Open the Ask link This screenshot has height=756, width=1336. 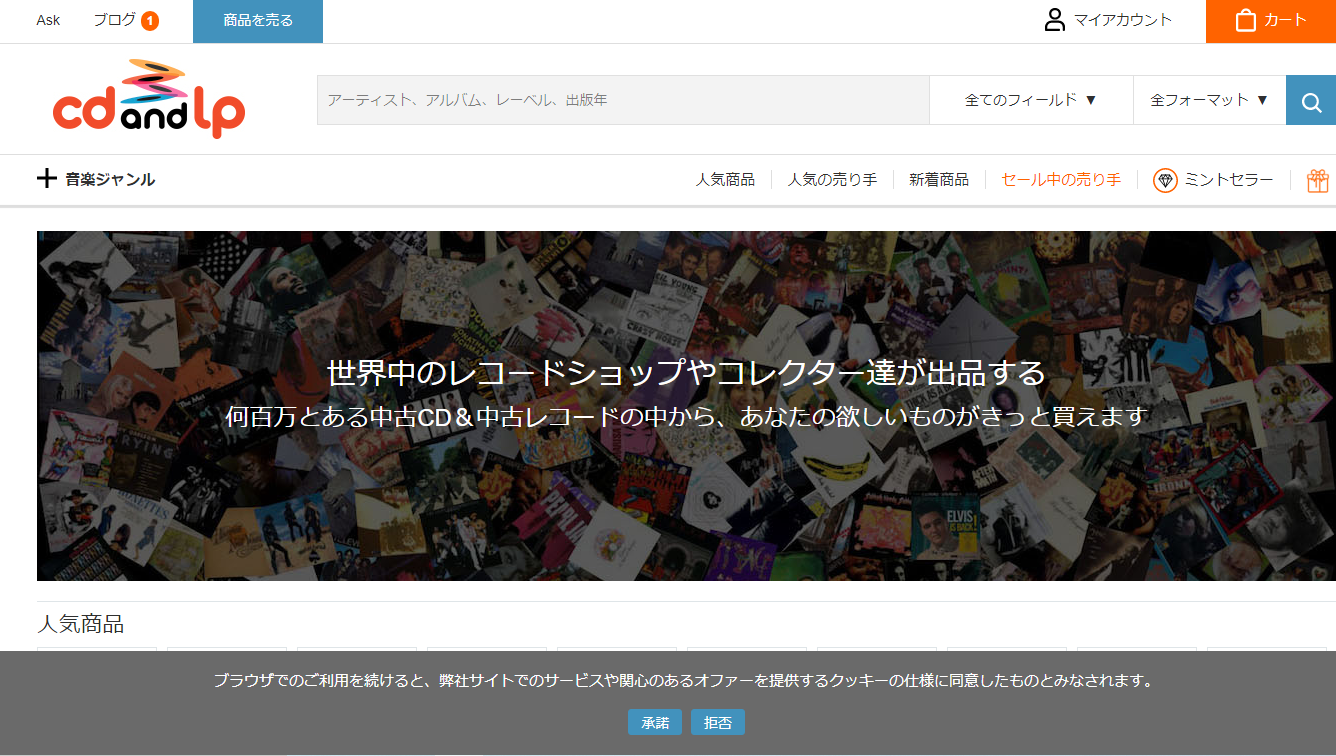(48, 20)
